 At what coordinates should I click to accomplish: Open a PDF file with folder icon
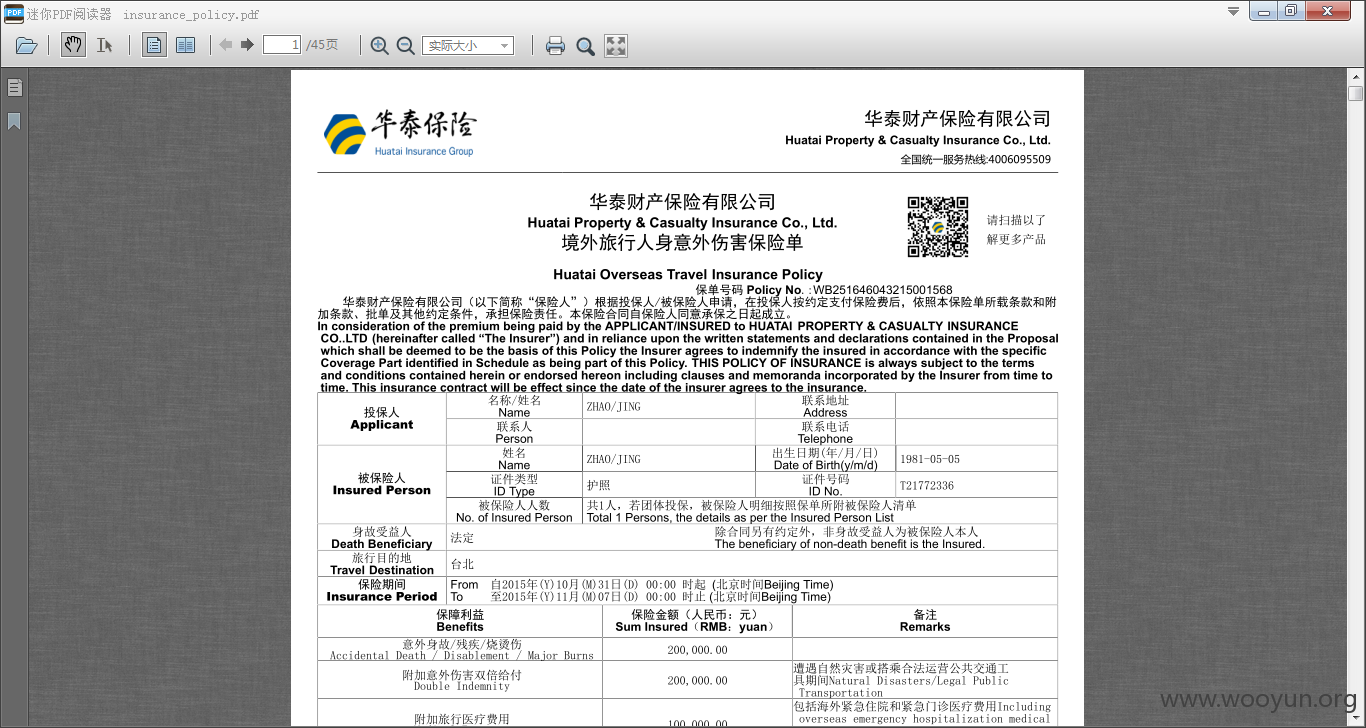pyautogui.click(x=27, y=45)
